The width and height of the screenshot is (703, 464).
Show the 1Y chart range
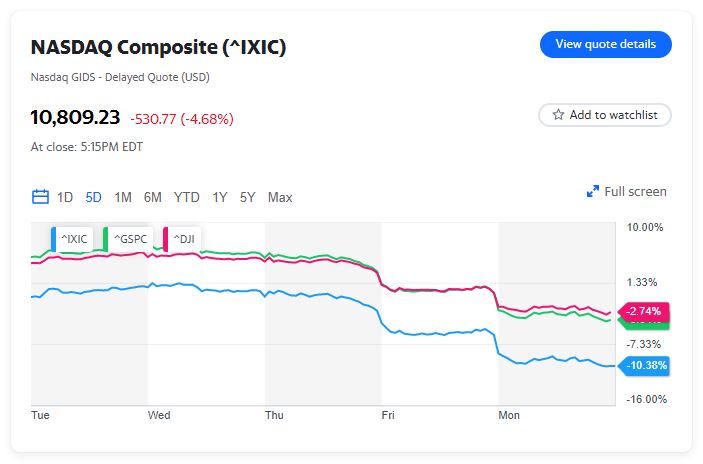[x=220, y=197]
